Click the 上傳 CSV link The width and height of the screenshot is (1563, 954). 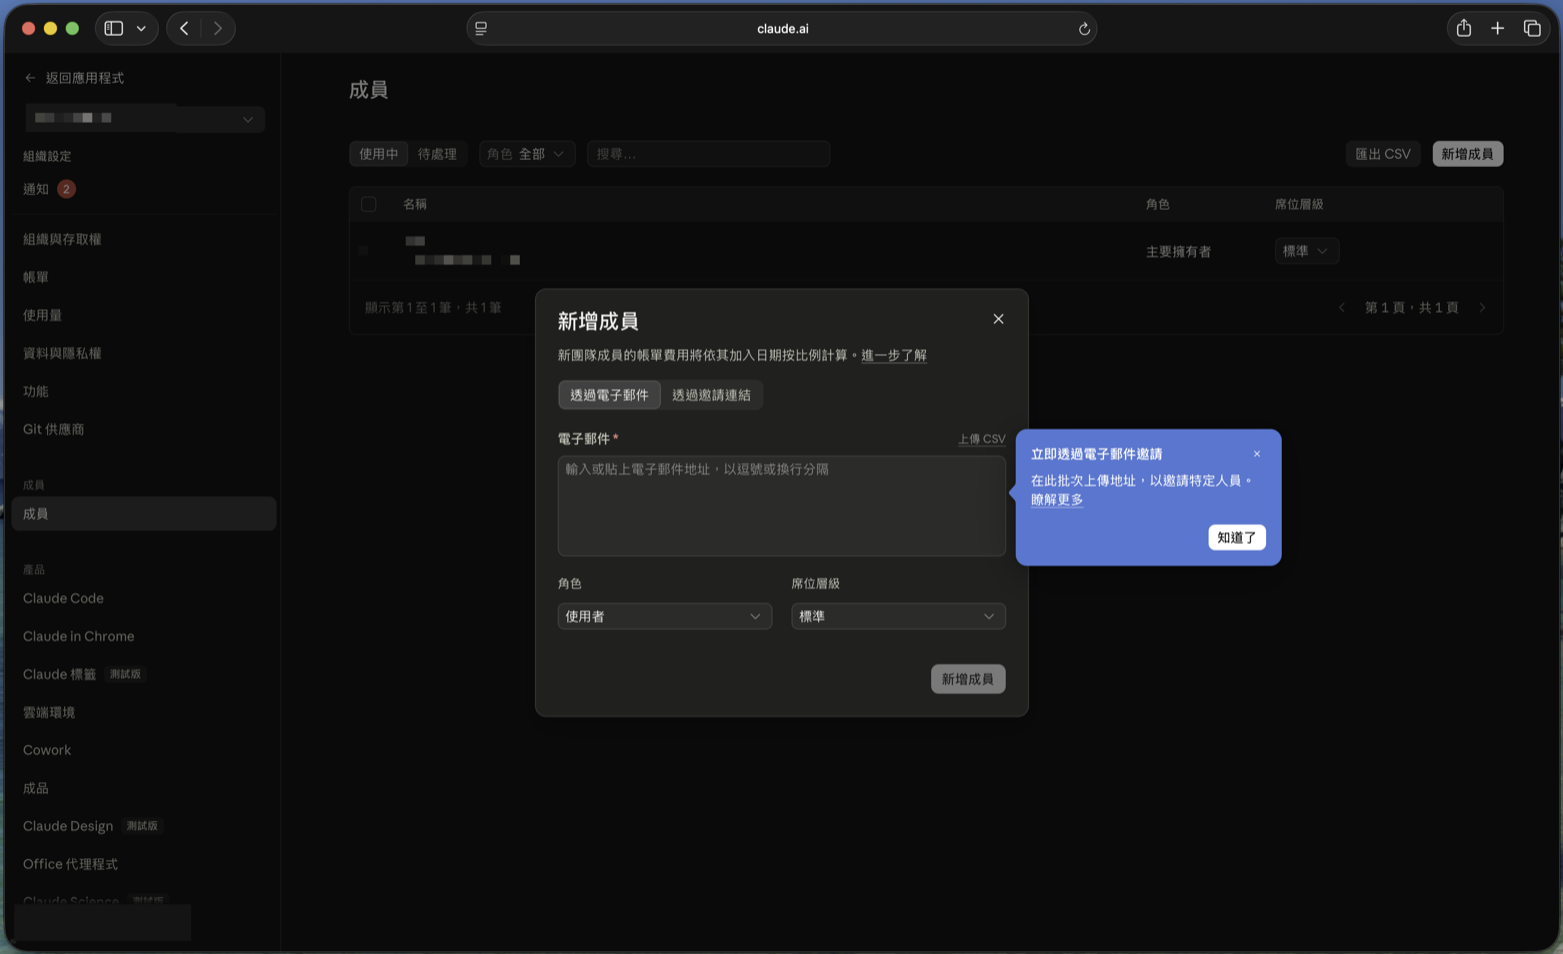click(x=982, y=439)
